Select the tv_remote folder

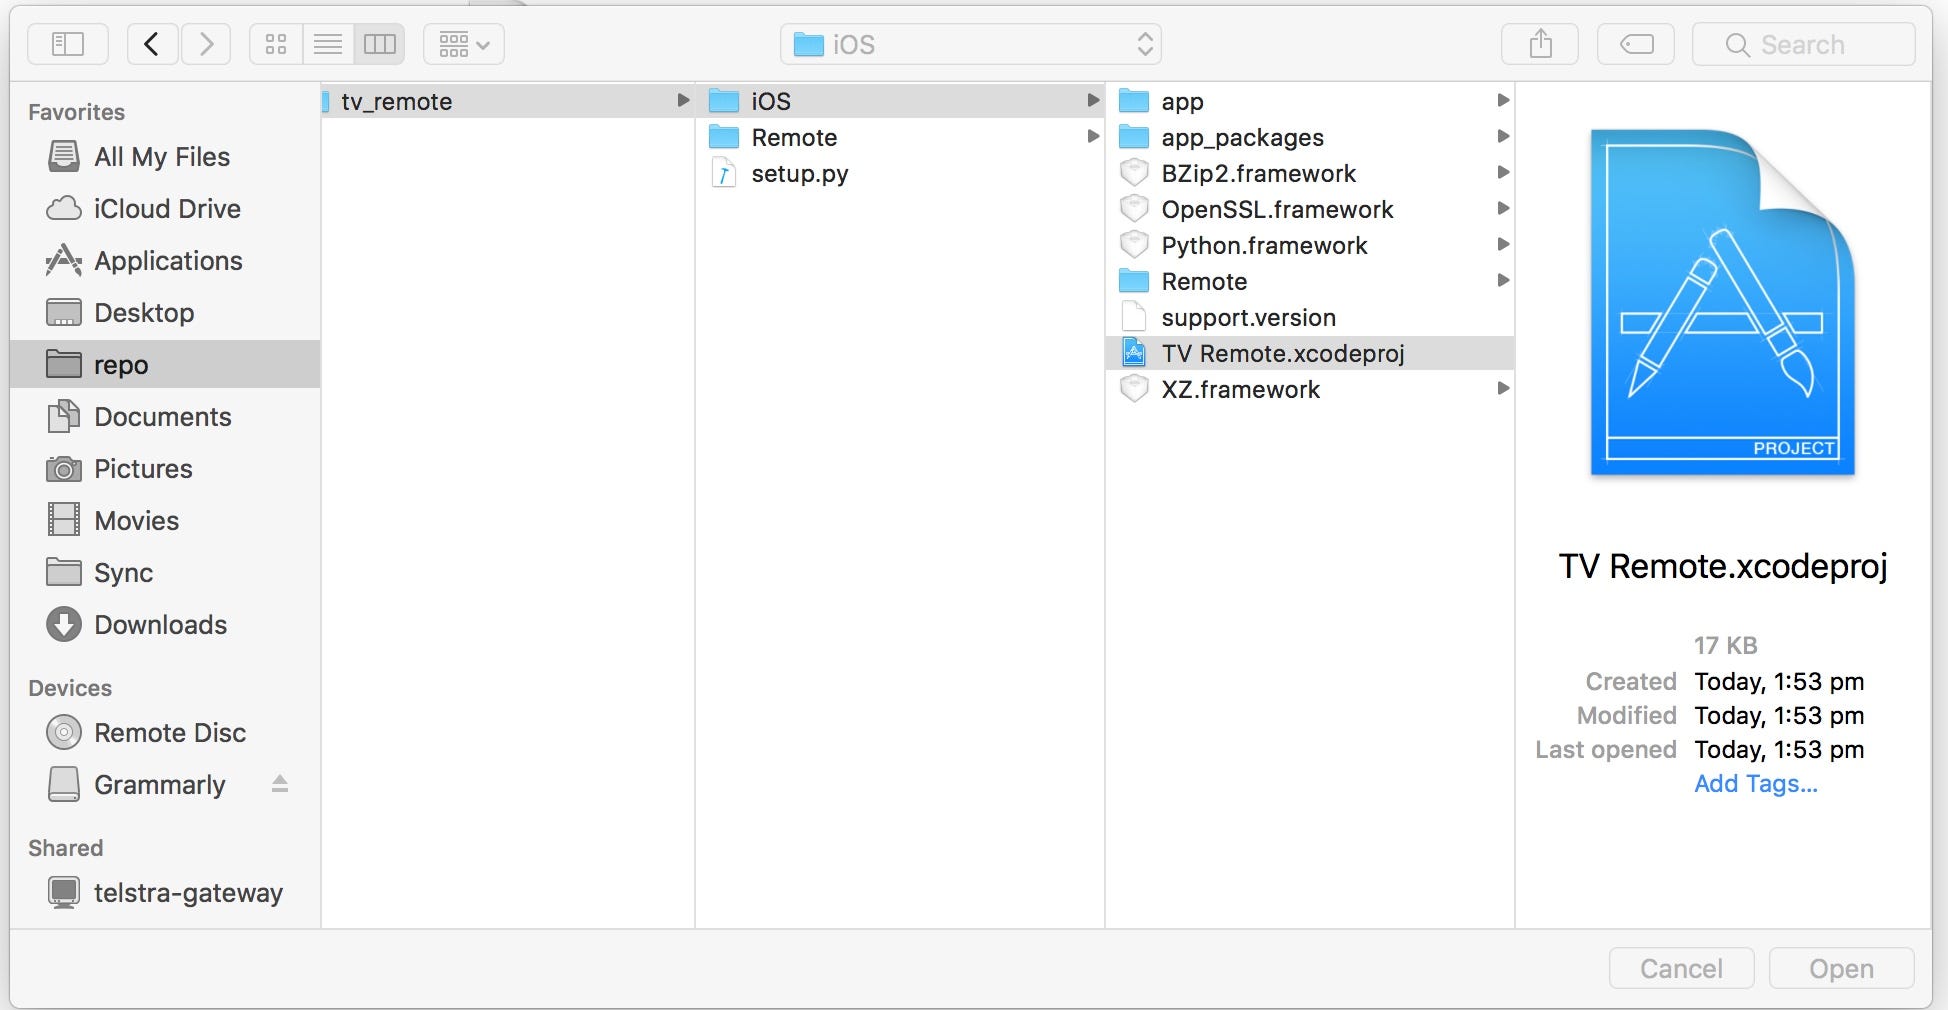(508, 101)
